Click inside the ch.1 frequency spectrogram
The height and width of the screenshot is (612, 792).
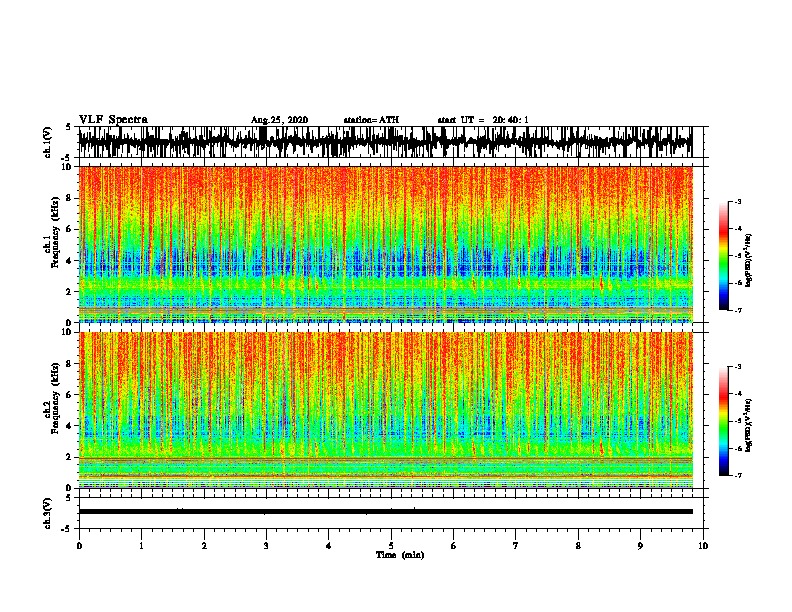pos(385,244)
